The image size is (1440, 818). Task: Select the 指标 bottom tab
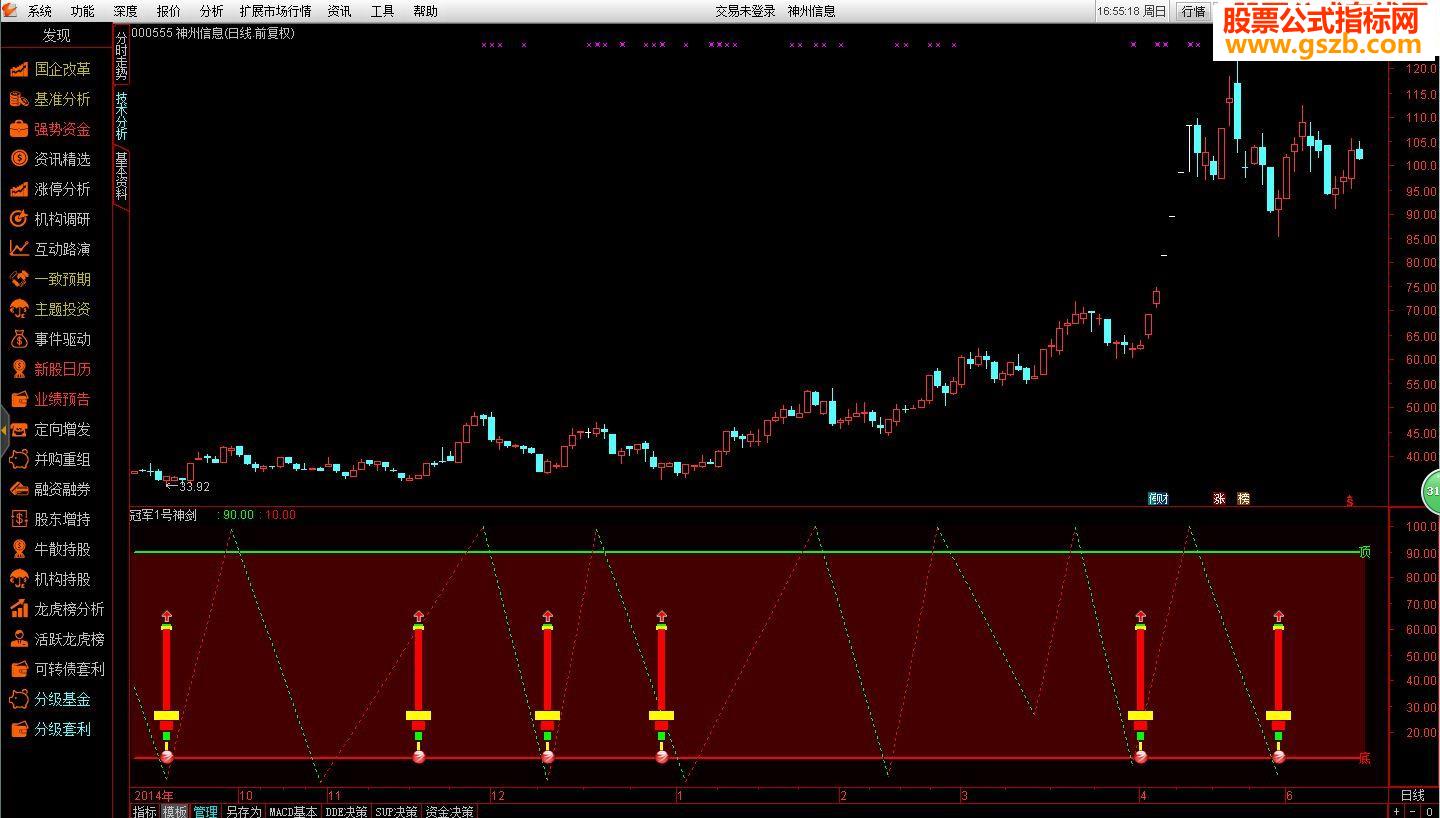(145, 811)
